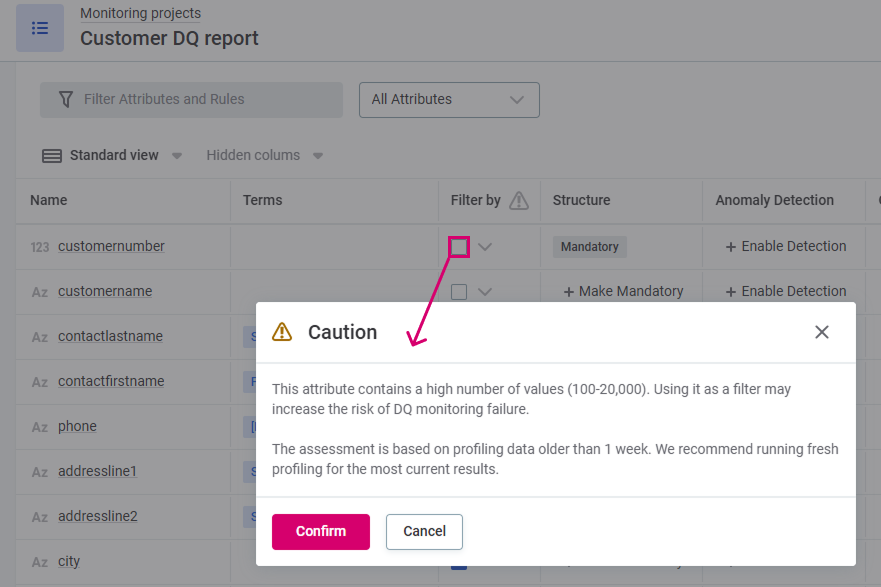
Task: Click the 123 numeric type icon for customernumber
Action: click(39, 246)
